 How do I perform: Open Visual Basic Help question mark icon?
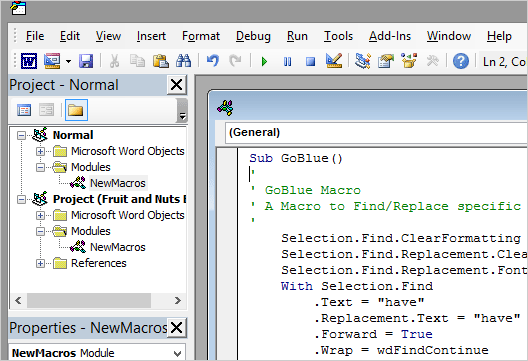tap(461, 61)
